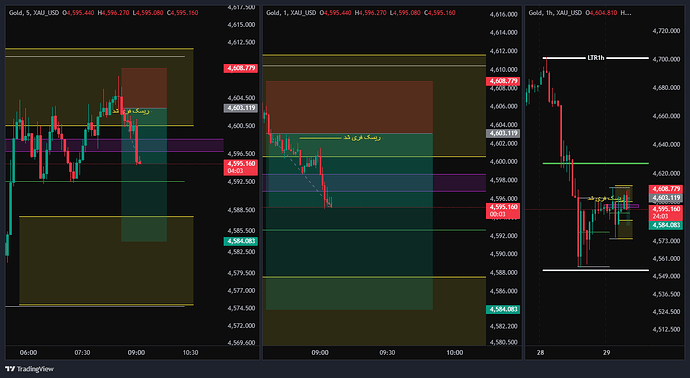Screen dimensions: 690x378
Task: Click the 07:30 time axis label
Action: [x=82, y=352]
